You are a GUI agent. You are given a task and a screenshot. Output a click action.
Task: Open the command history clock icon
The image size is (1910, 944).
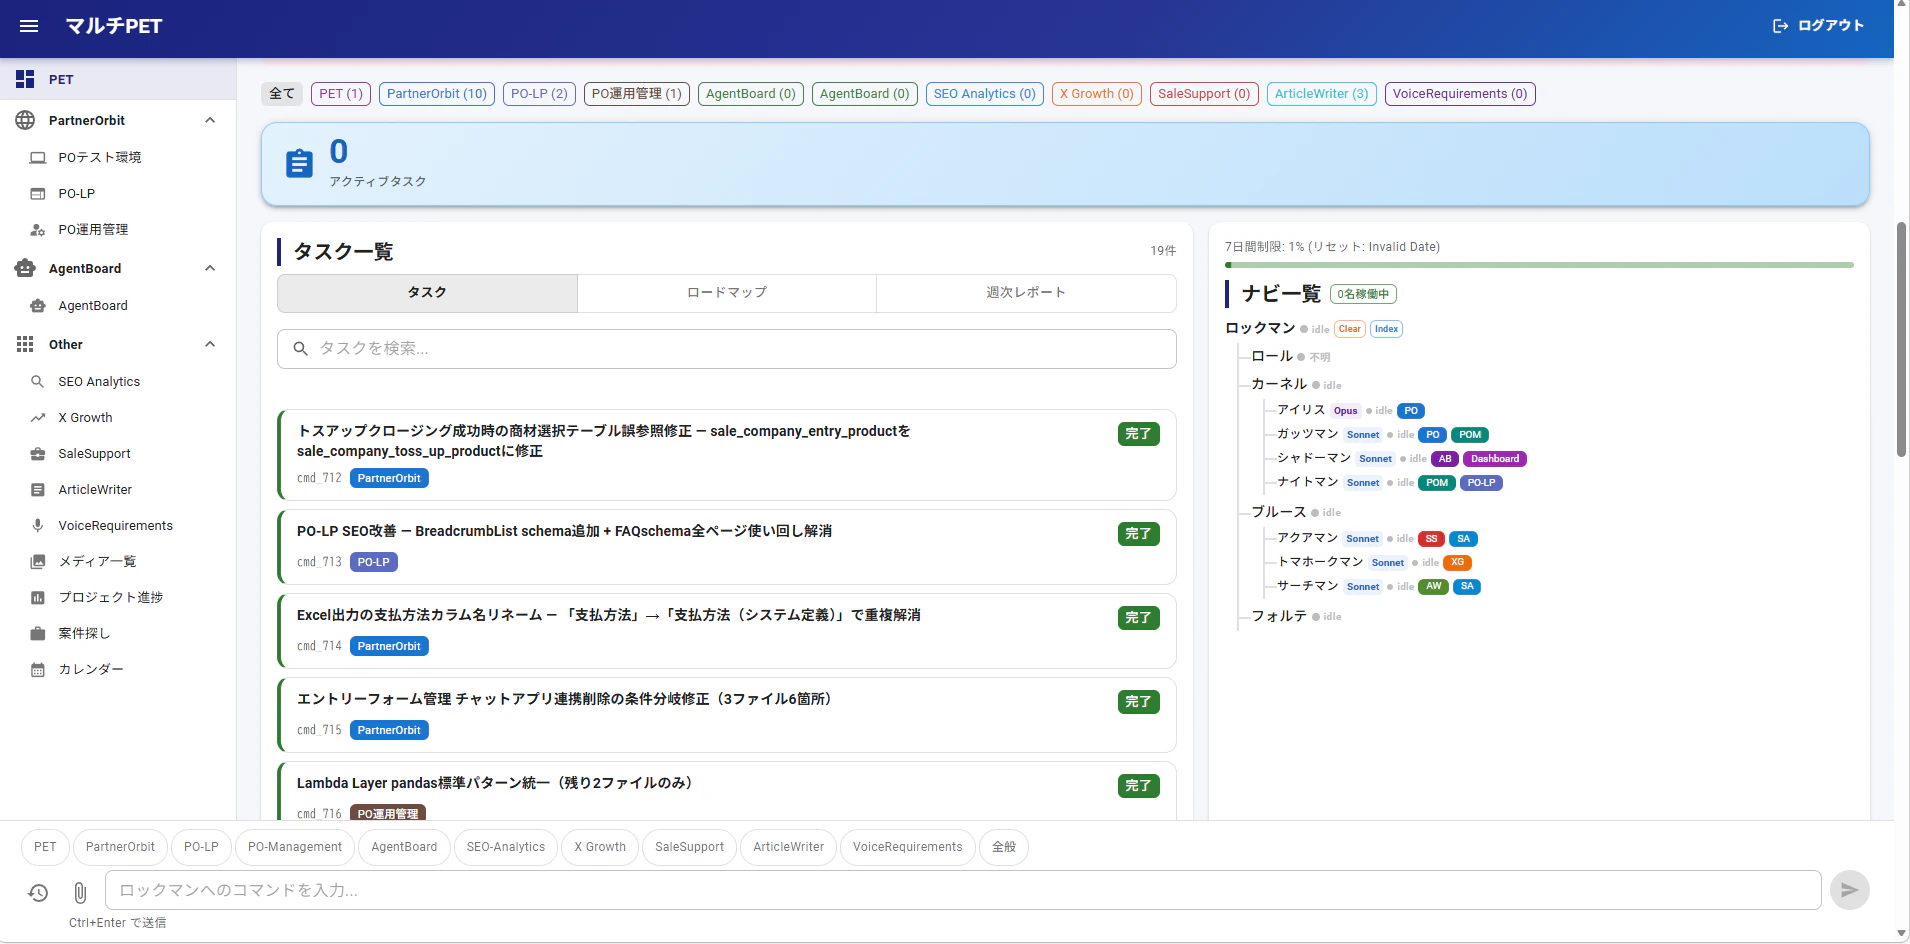[x=38, y=893]
